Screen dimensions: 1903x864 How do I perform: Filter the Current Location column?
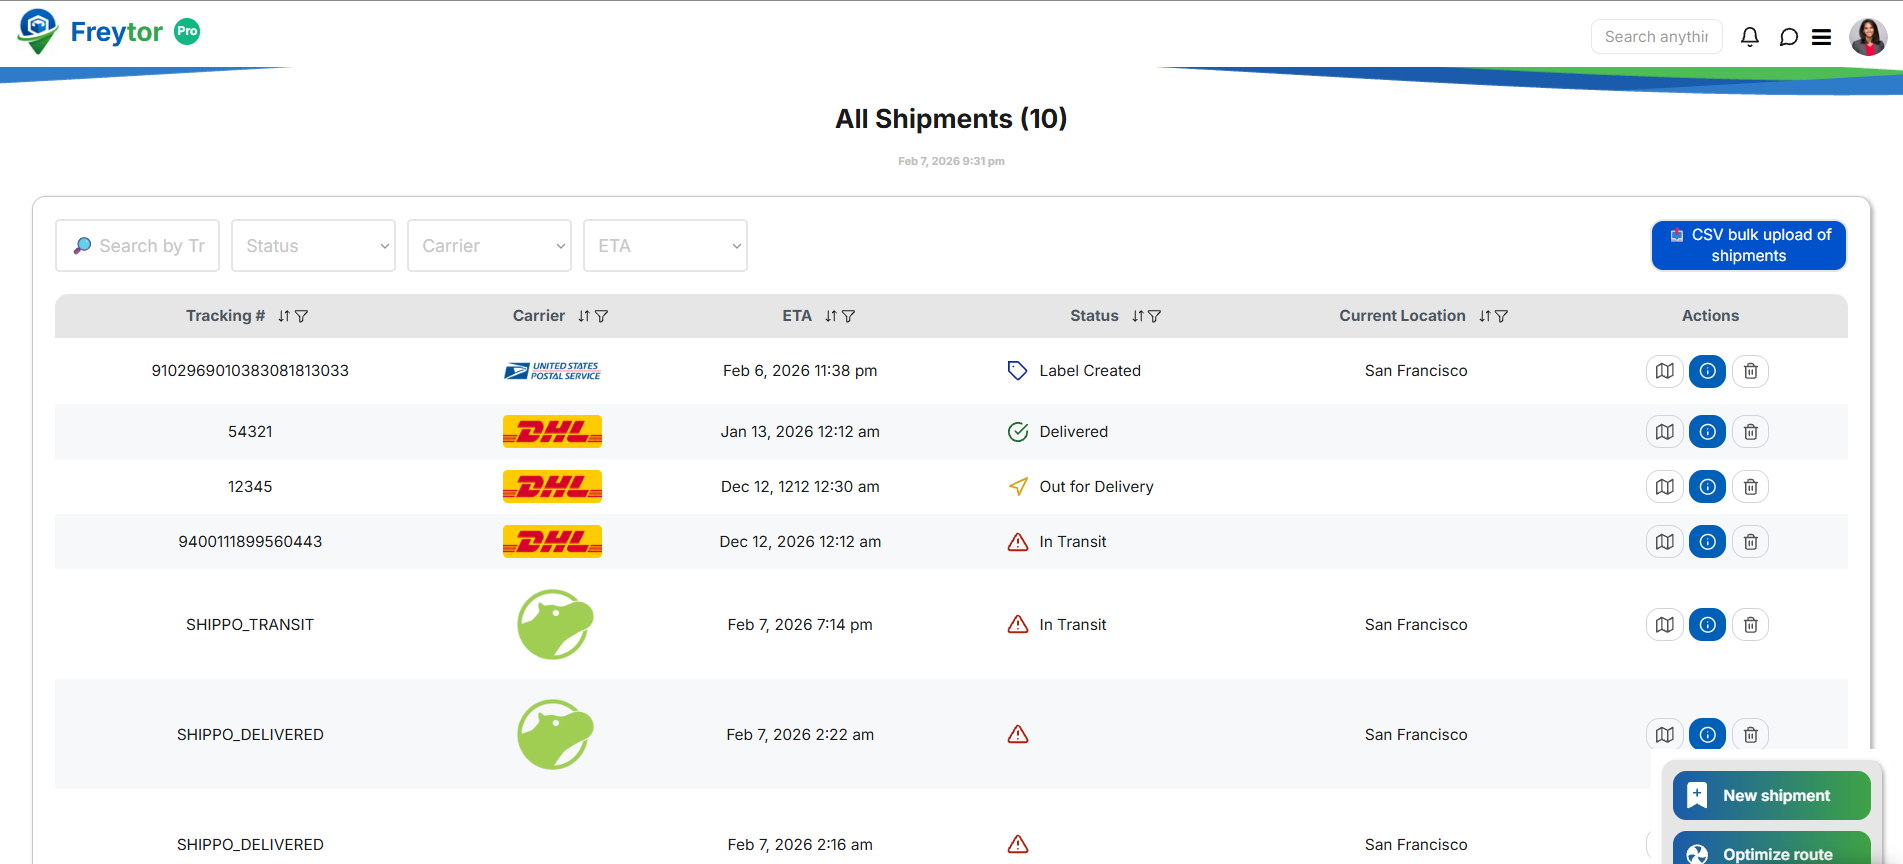1502,316
